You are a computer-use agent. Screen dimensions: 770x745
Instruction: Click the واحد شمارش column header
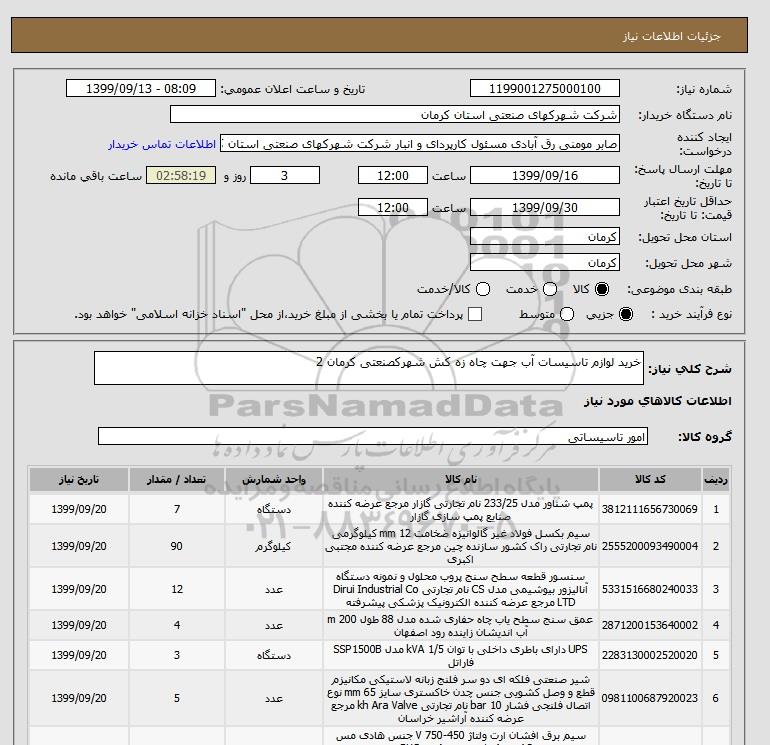(x=274, y=479)
